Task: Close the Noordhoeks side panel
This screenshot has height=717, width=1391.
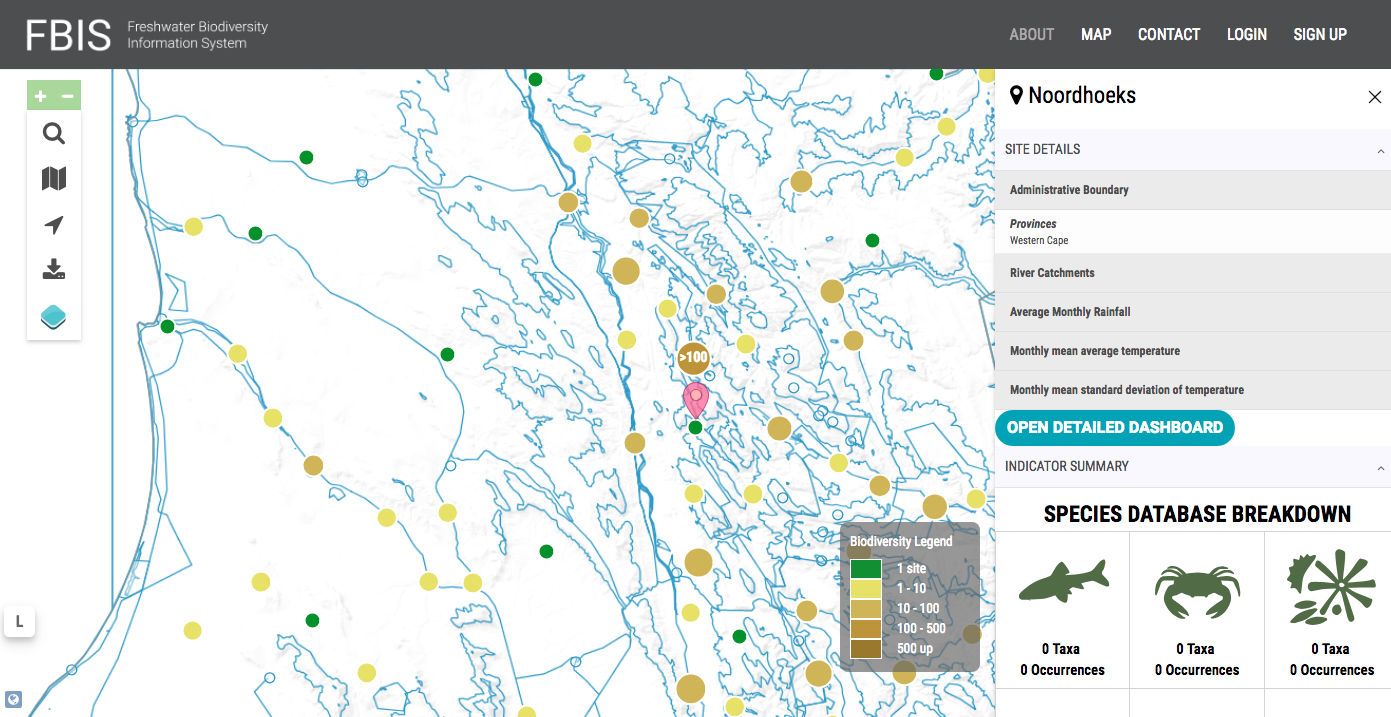Action: click(x=1374, y=97)
